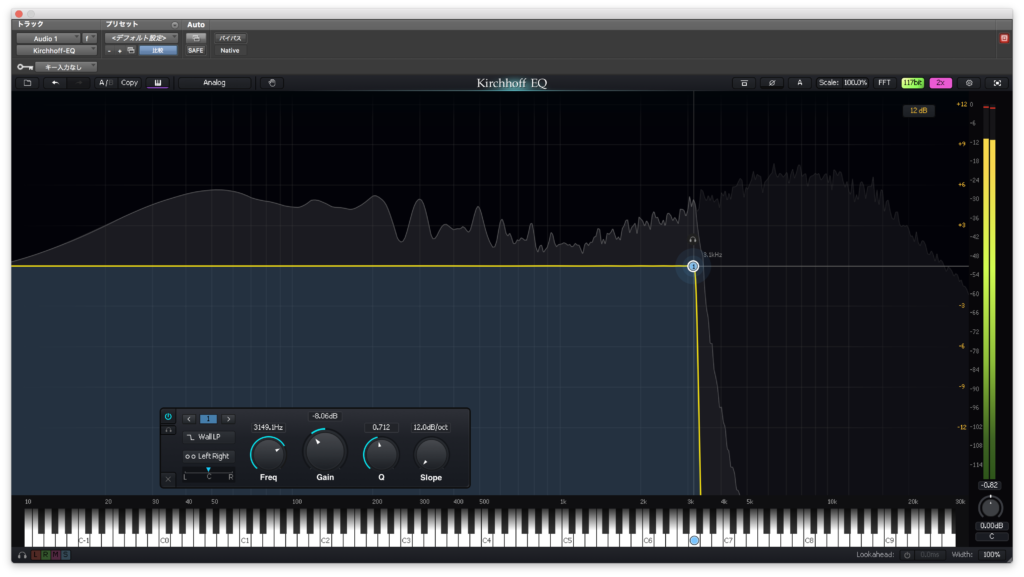Open the キー入力なし key input dropdown
The width and height of the screenshot is (1024, 577).
(x=66, y=67)
